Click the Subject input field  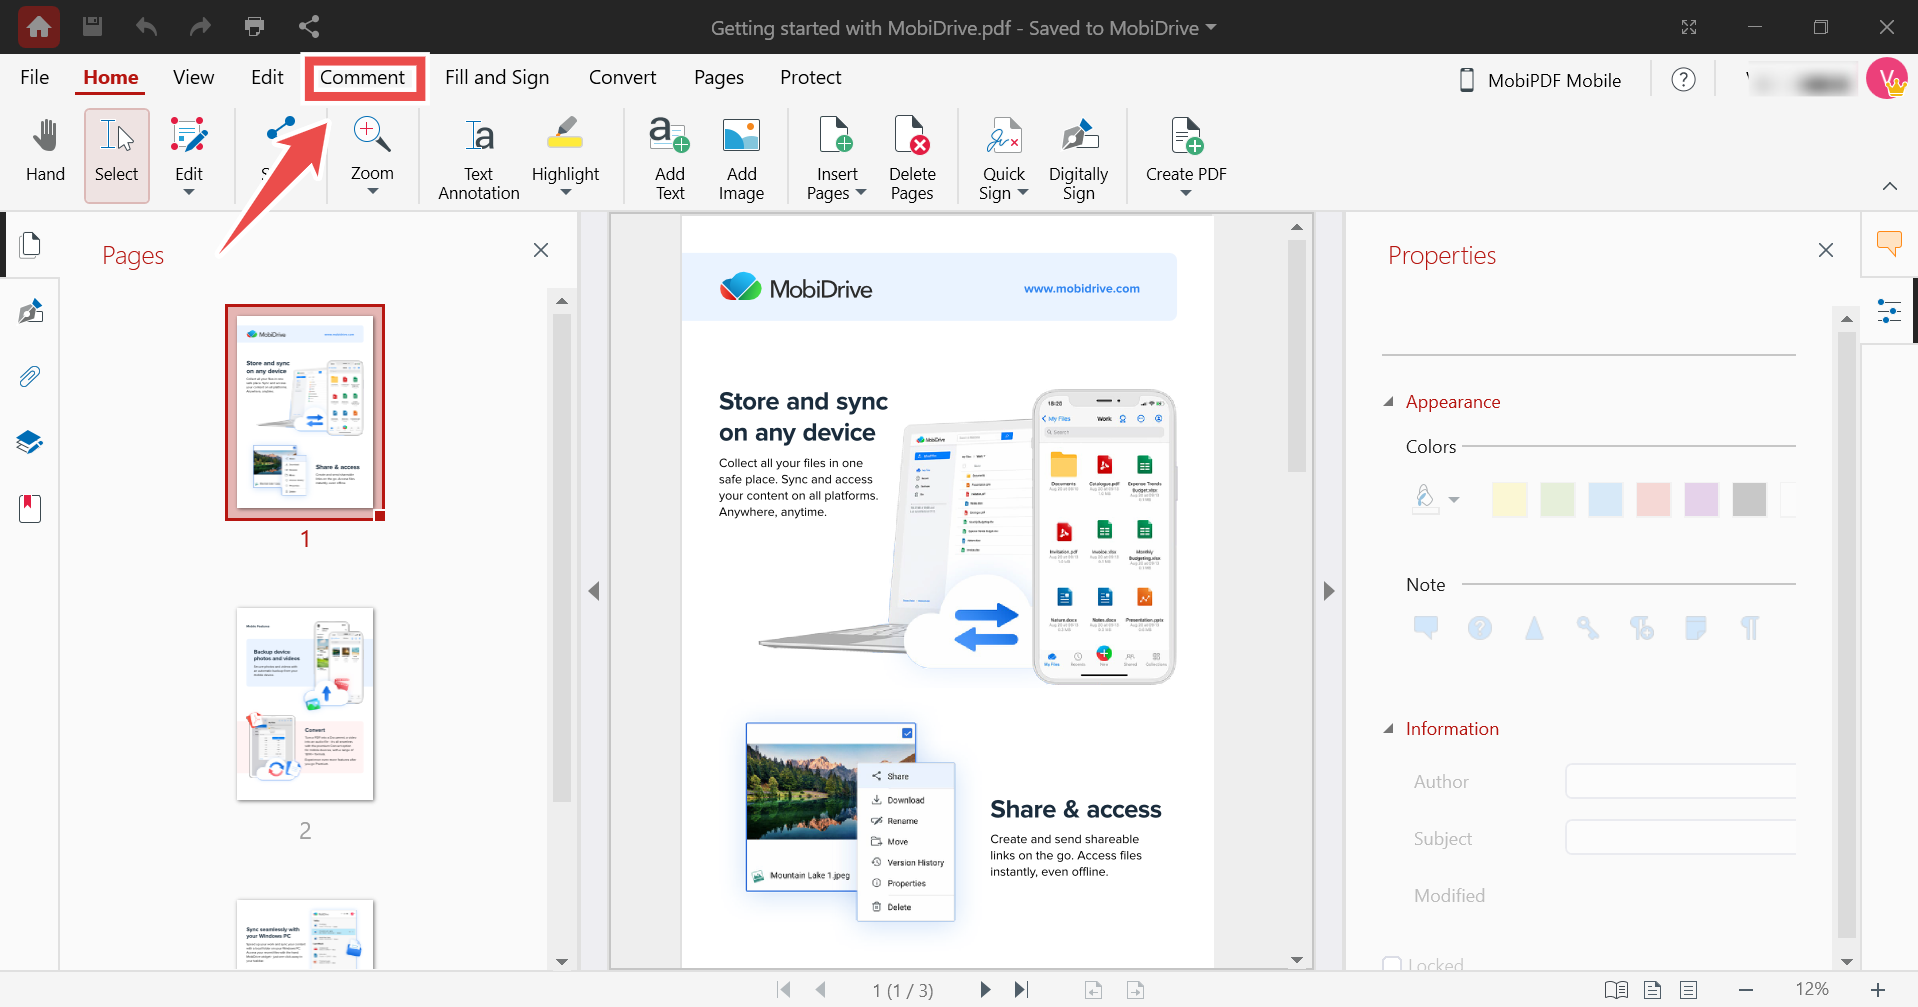[x=1680, y=837]
